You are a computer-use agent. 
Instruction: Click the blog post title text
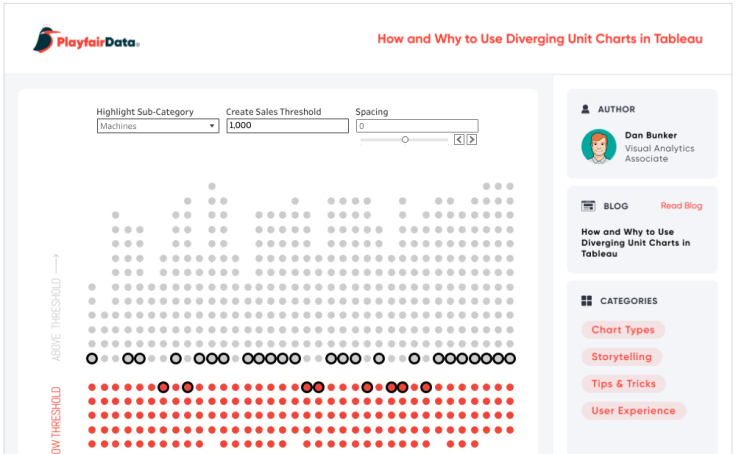coord(636,243)
